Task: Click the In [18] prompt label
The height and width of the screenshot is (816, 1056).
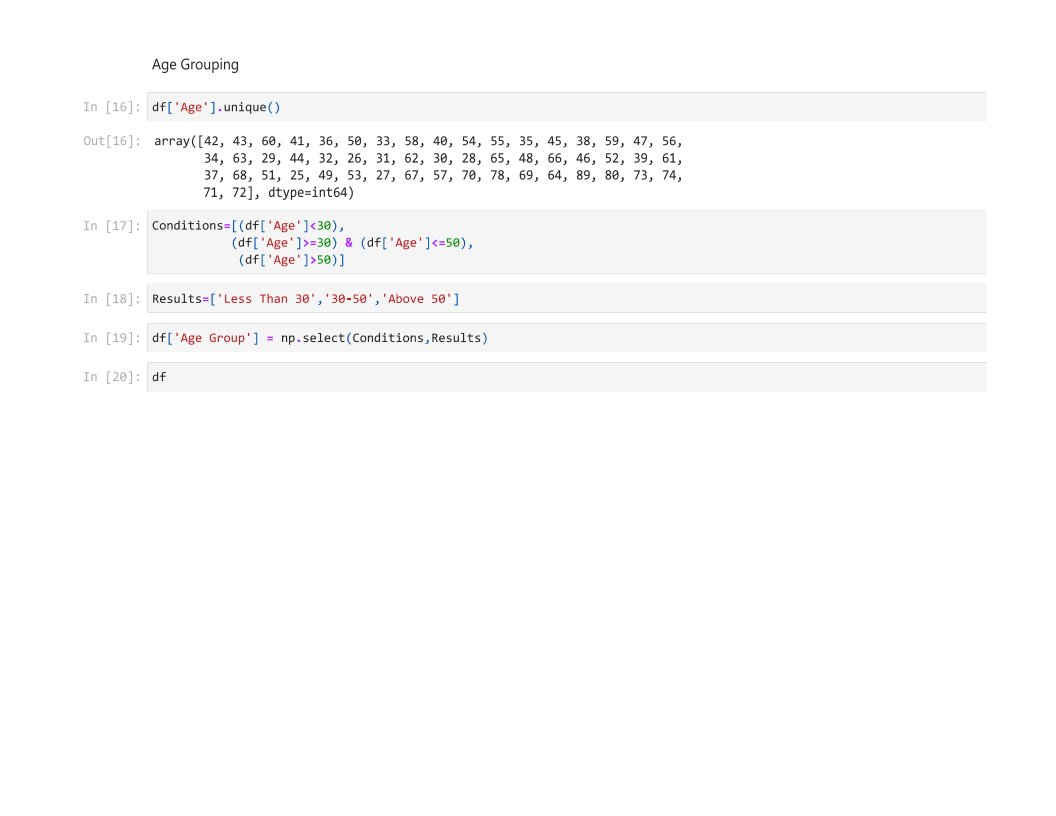Action: pos(112,298)
